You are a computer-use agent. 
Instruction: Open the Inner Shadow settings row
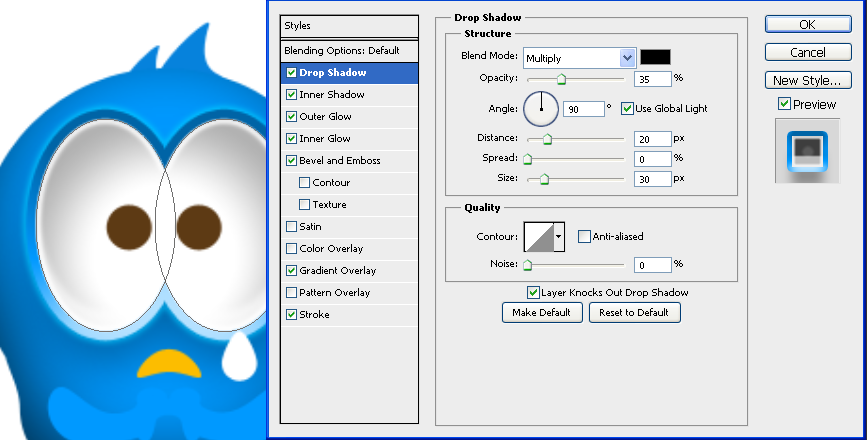click(349, 95)
